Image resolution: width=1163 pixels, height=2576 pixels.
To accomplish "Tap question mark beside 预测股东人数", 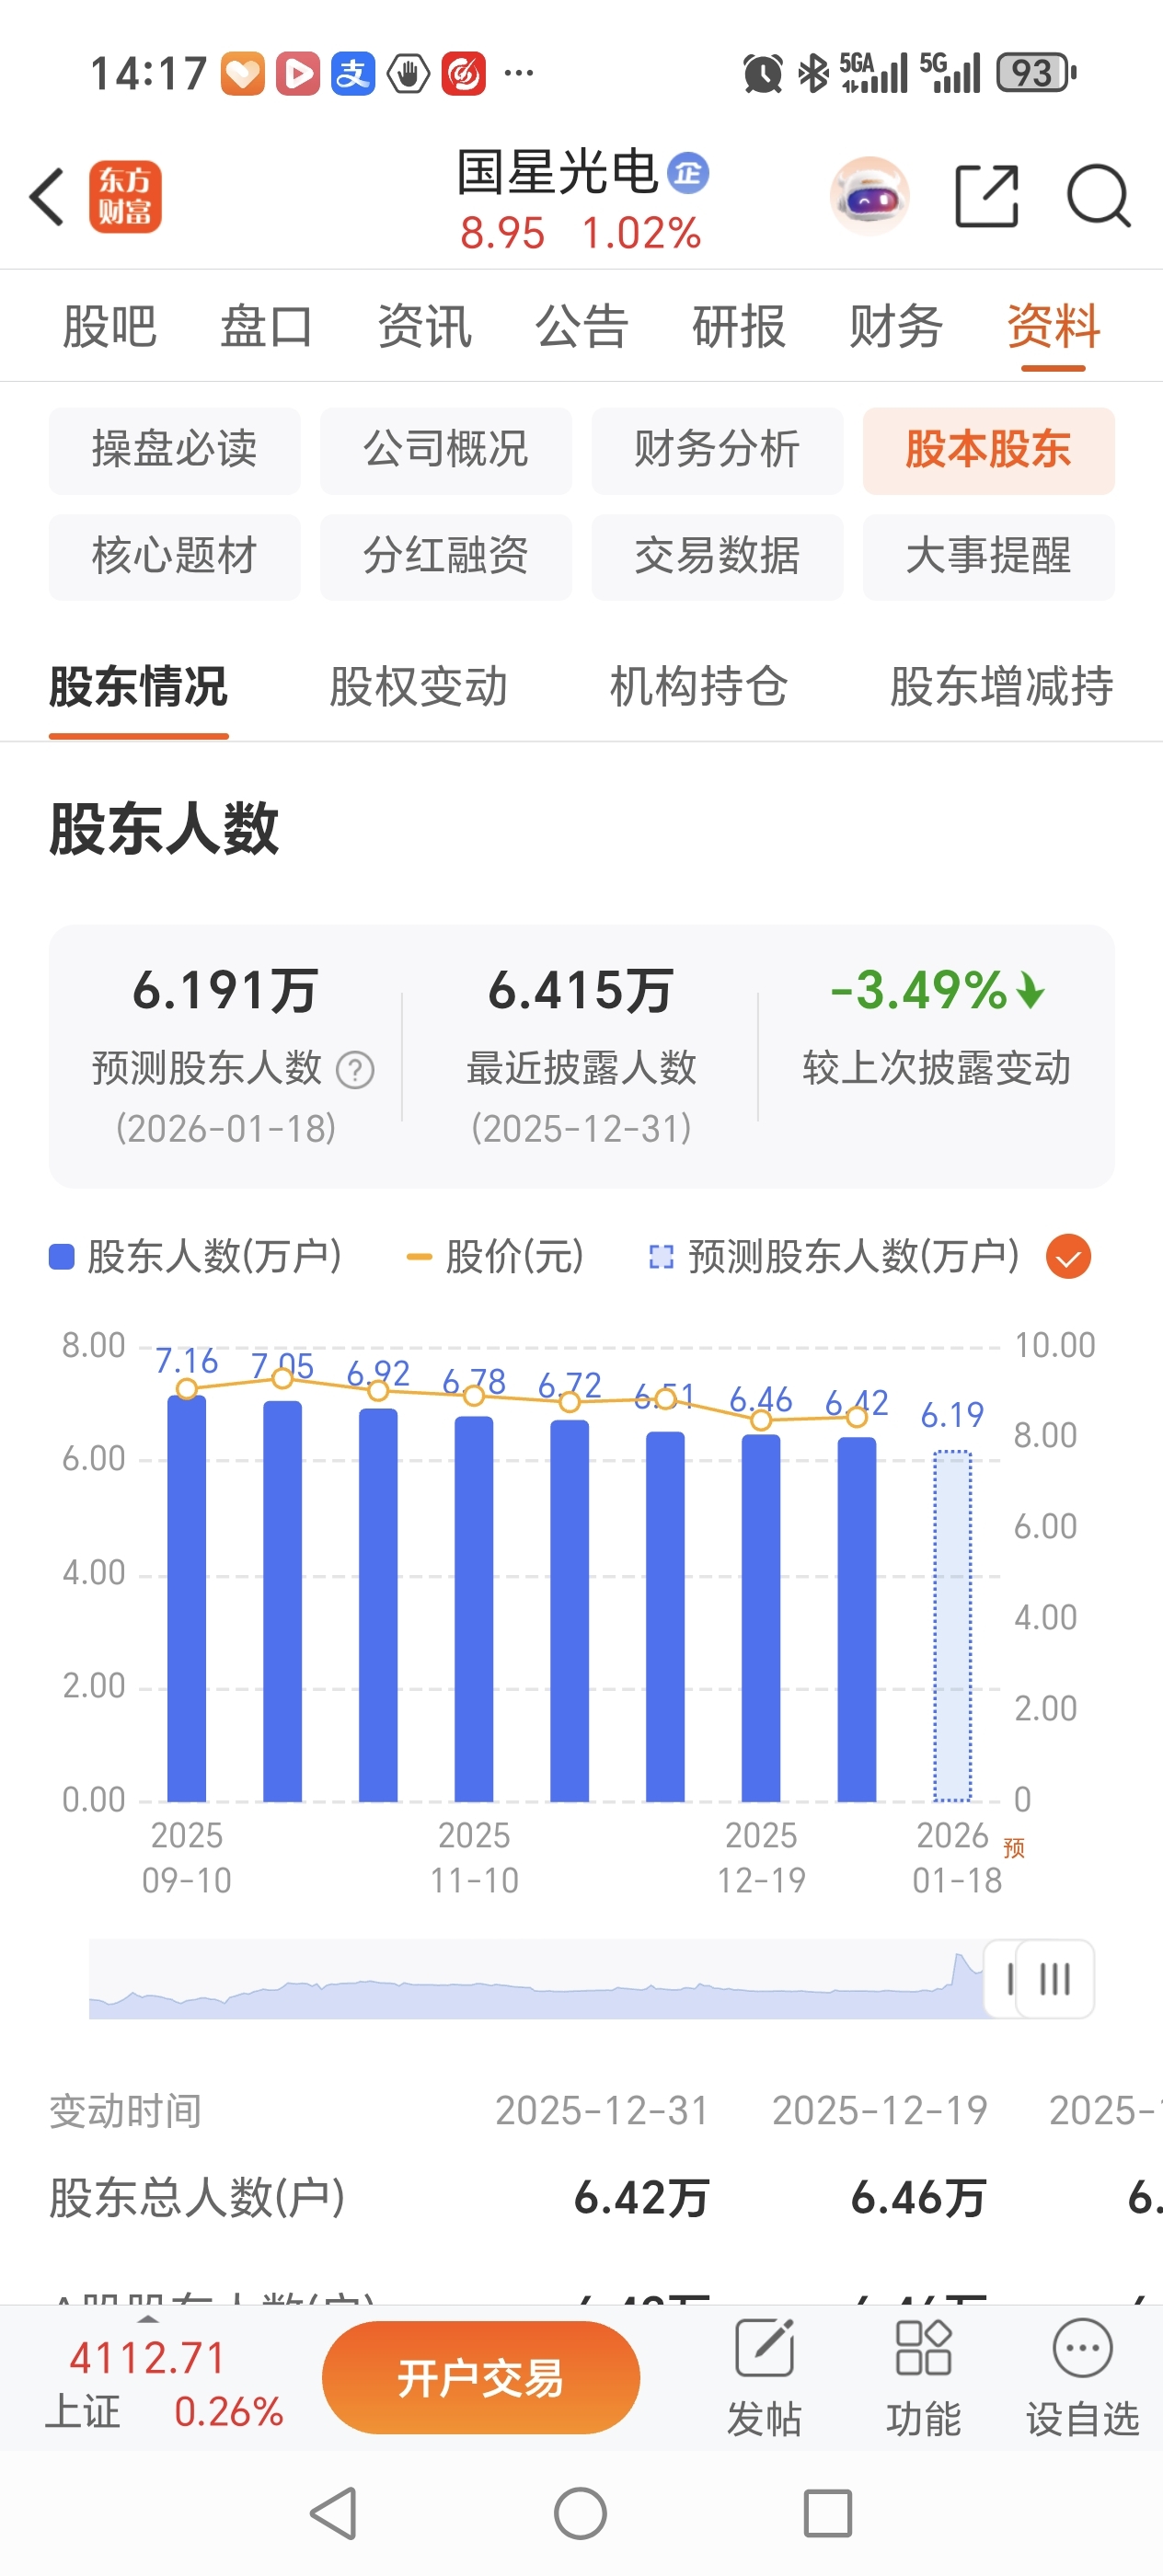I will (x=355, y=1070).
